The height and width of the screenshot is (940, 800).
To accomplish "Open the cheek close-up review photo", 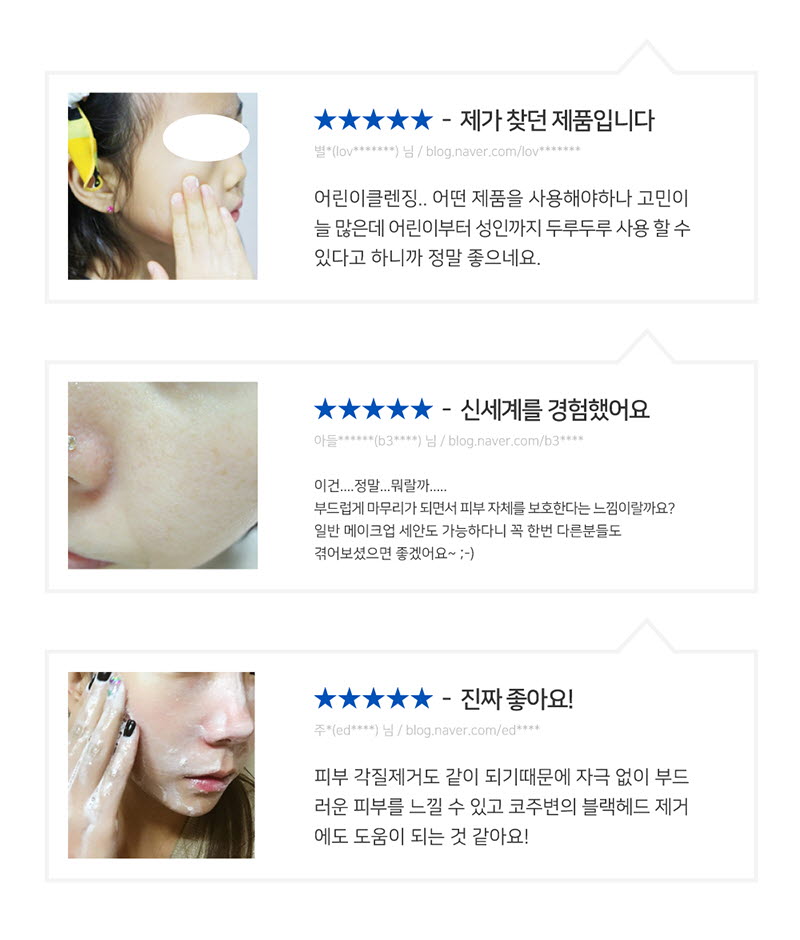I will tap(163, 475).
